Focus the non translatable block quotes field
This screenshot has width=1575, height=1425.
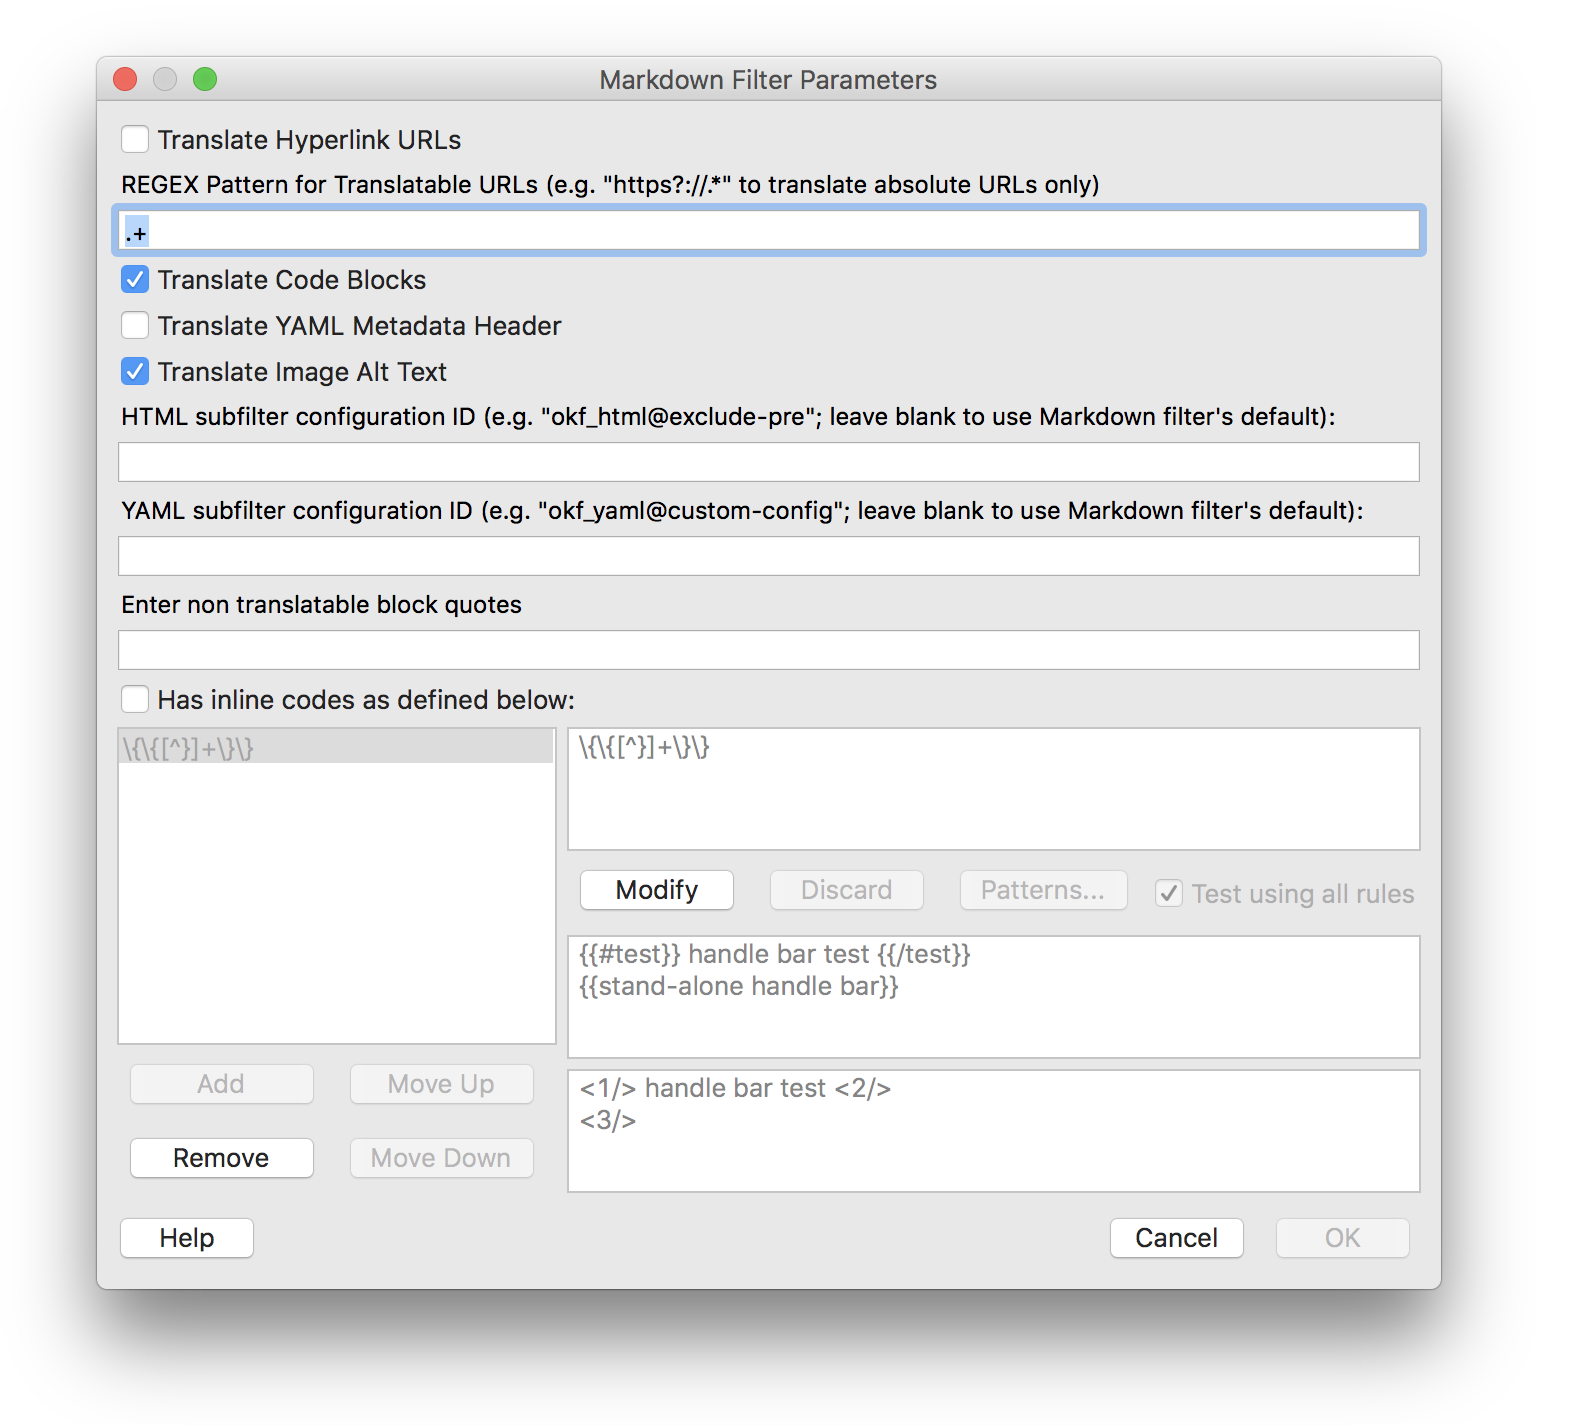tap(768, 650)
